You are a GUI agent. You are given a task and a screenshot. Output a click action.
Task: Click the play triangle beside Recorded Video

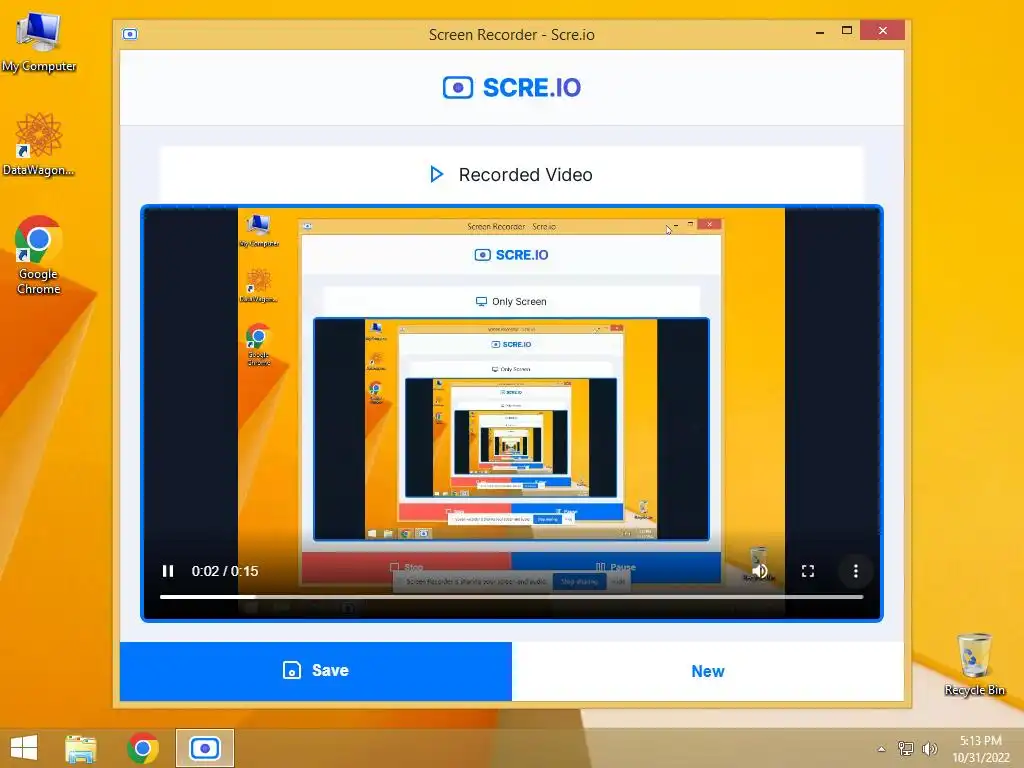pyautogui.click(x=436, y=174)
